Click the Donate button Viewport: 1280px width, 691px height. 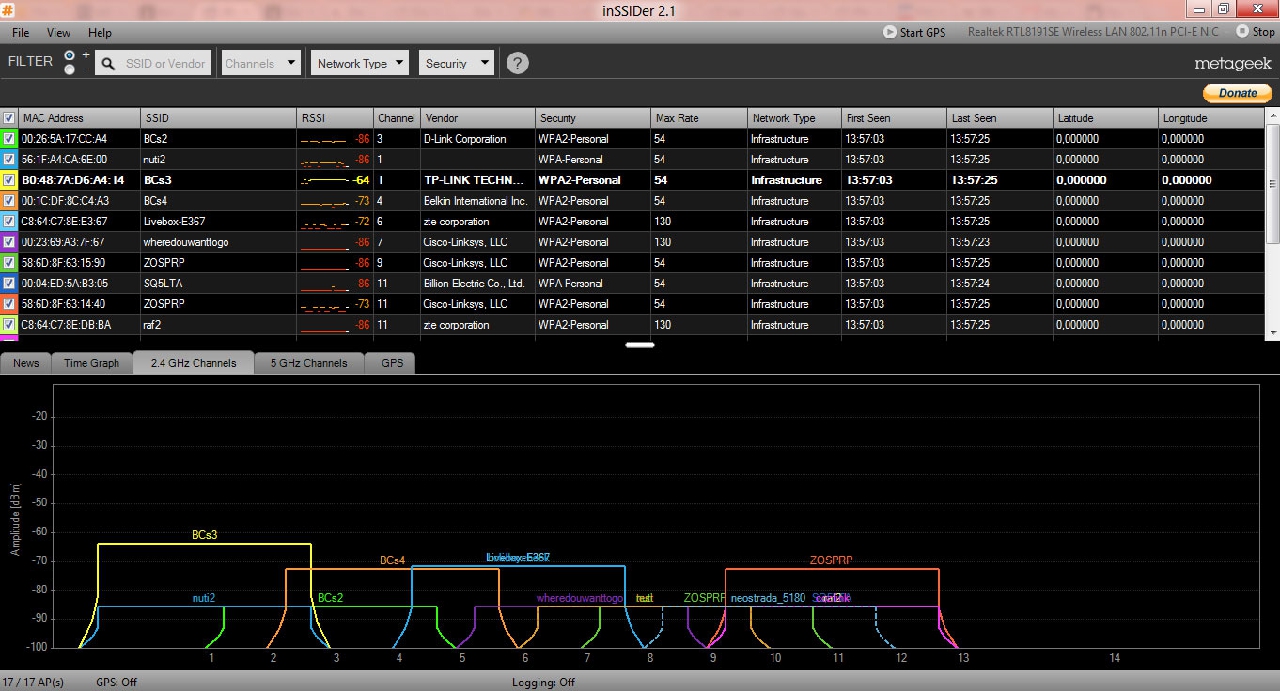coord(1237,93)
